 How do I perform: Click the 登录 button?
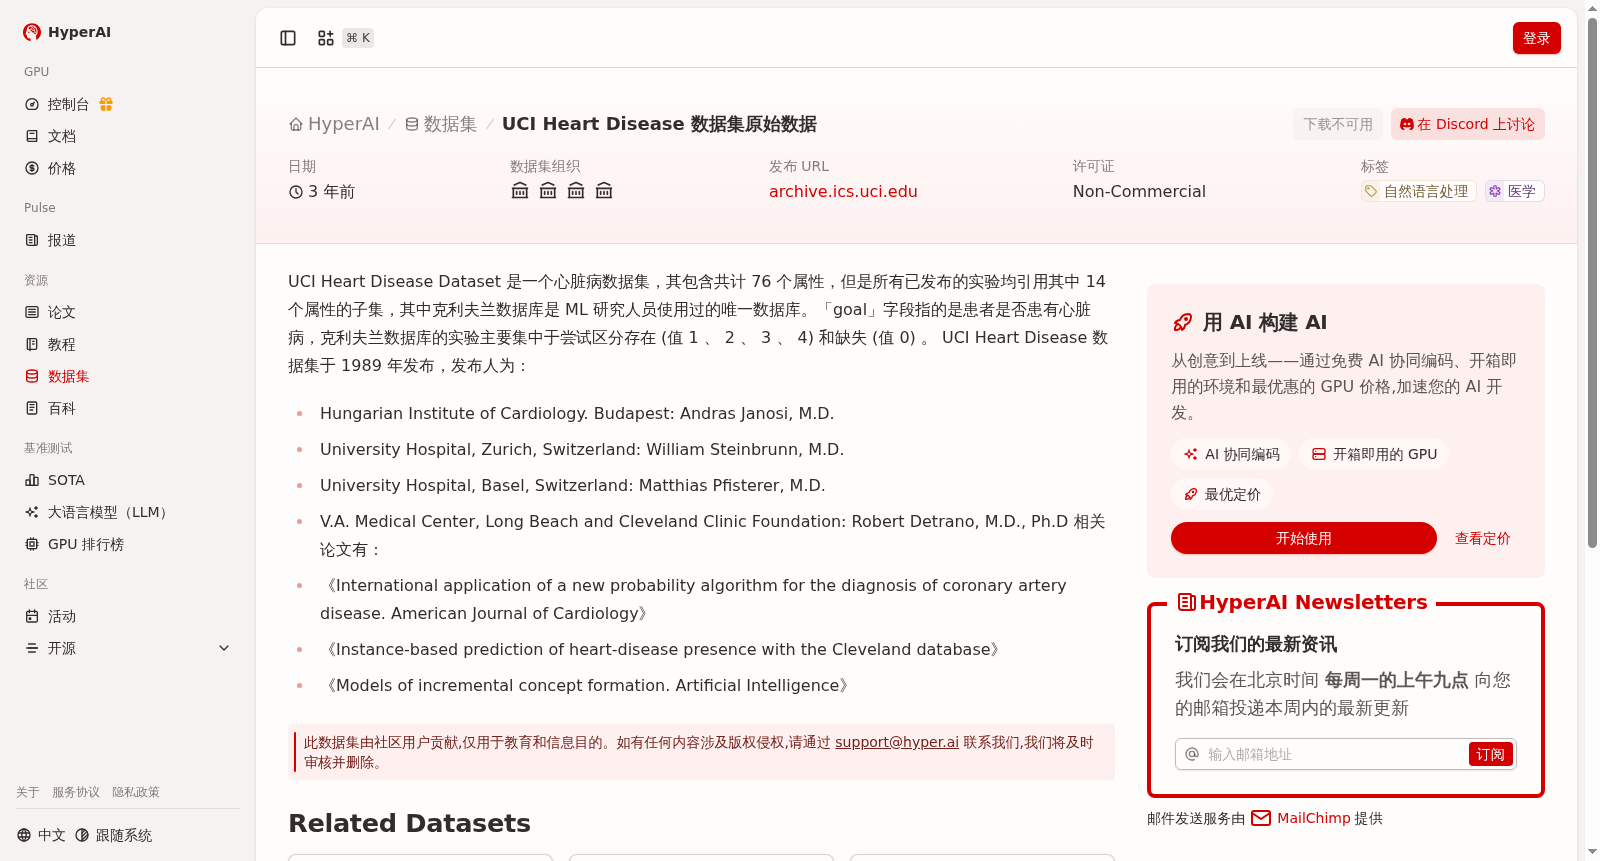[1536, 38]
